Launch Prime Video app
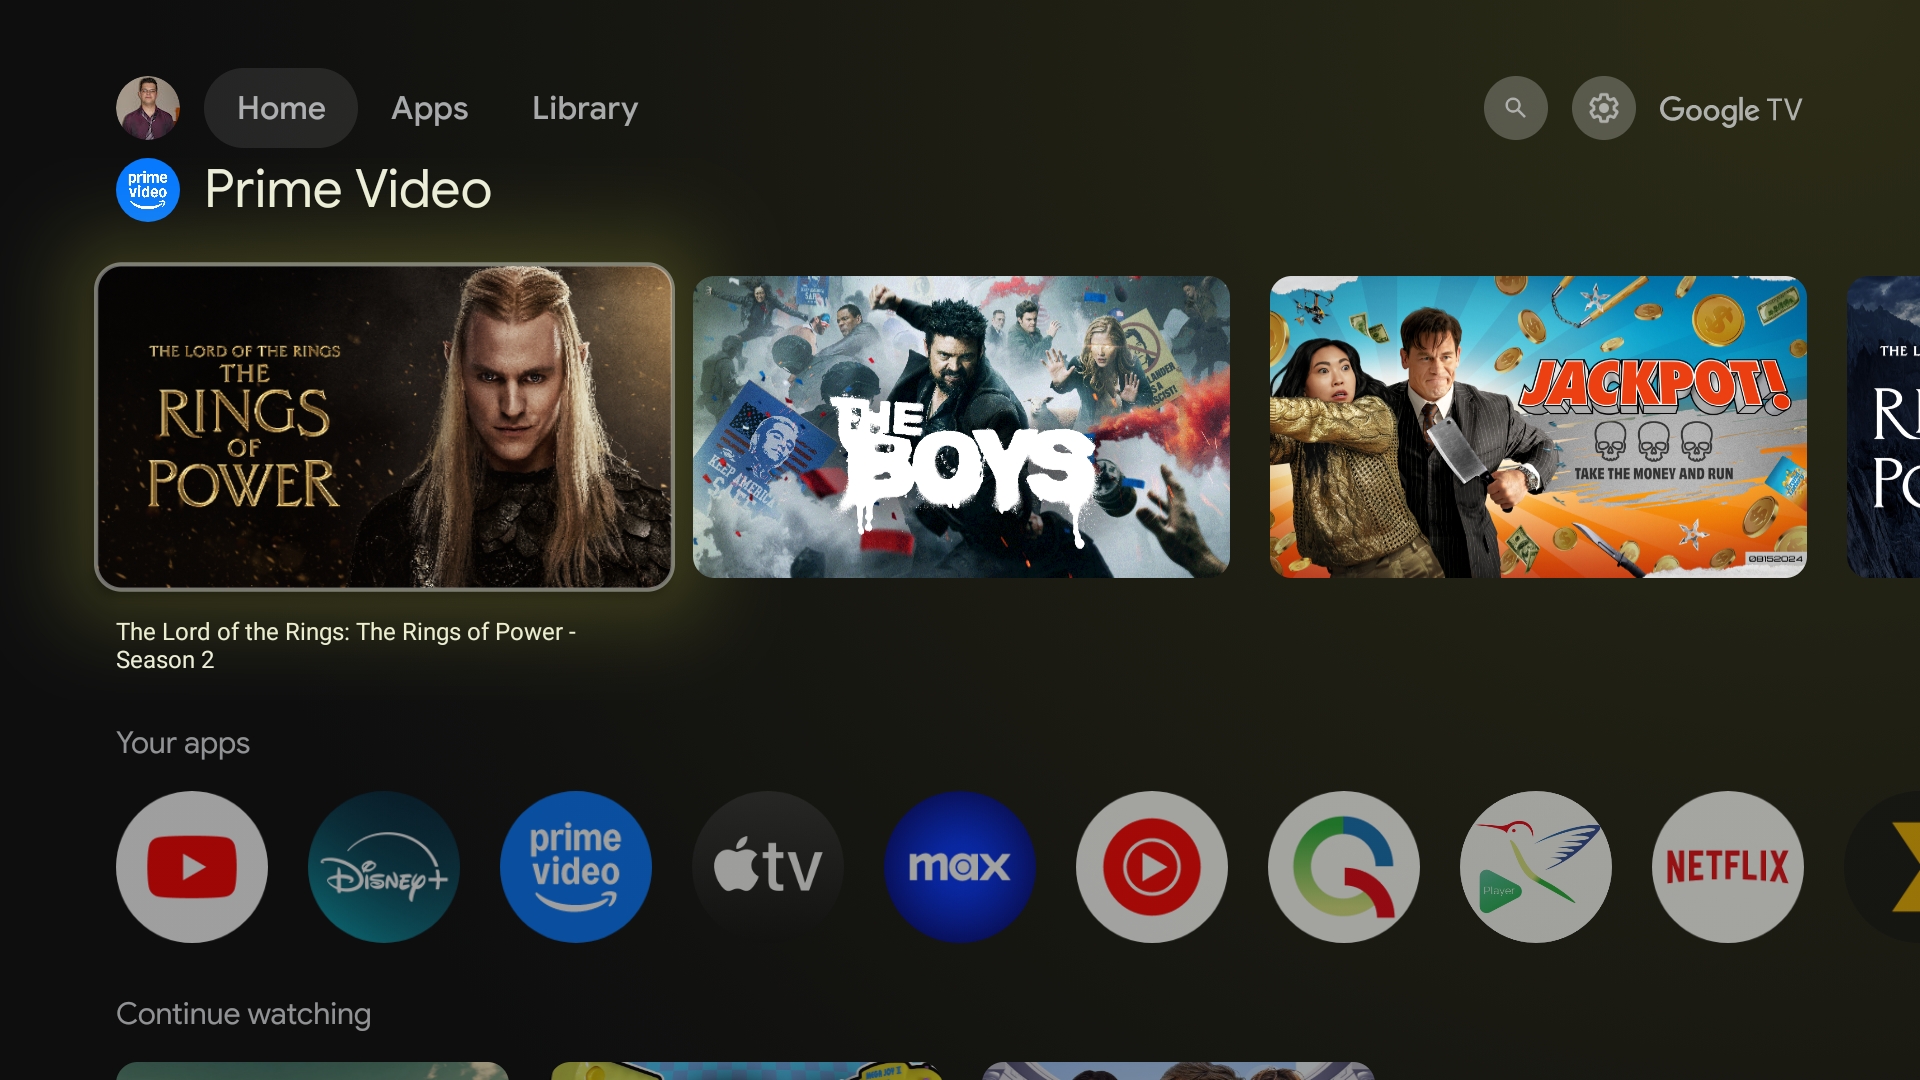Screen dimensions: 1920x1080 click(x=575, y=864)
